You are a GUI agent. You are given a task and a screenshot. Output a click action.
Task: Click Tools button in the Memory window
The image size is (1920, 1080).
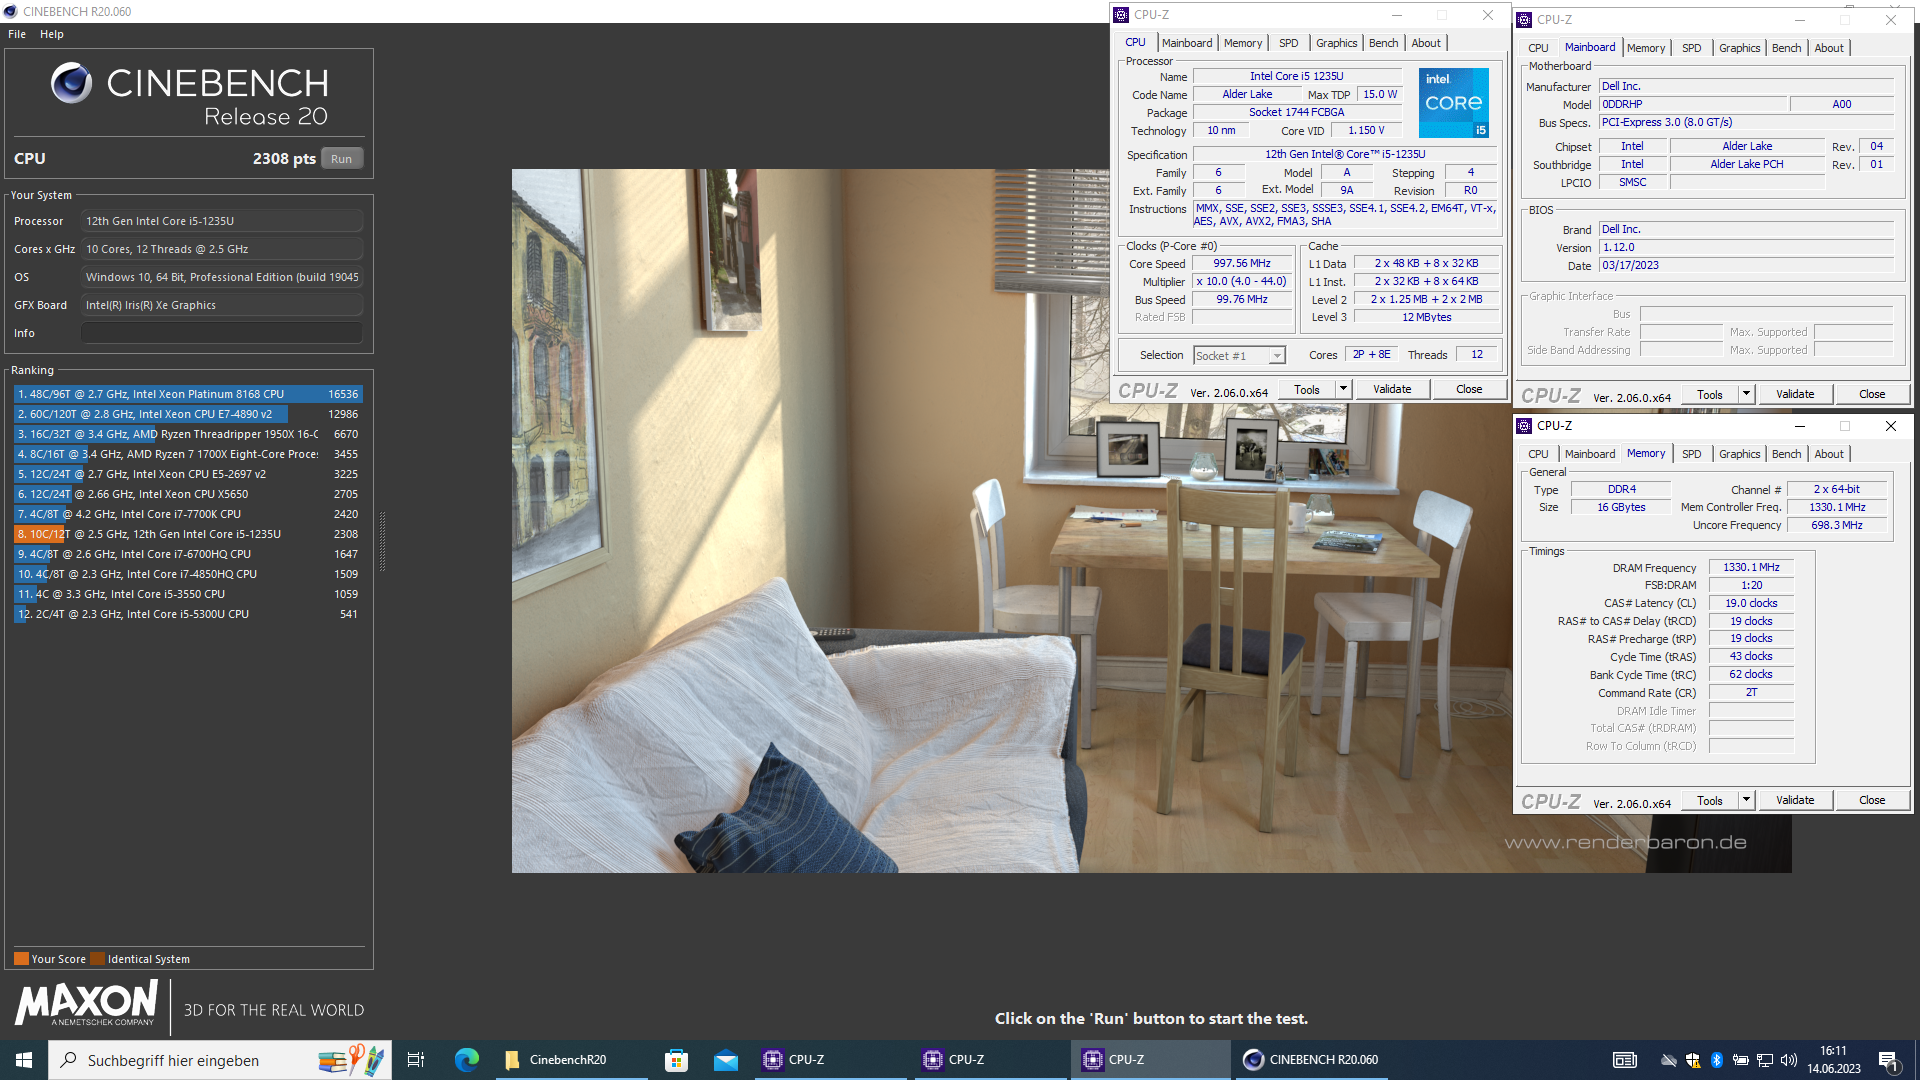click(1710, 800)
